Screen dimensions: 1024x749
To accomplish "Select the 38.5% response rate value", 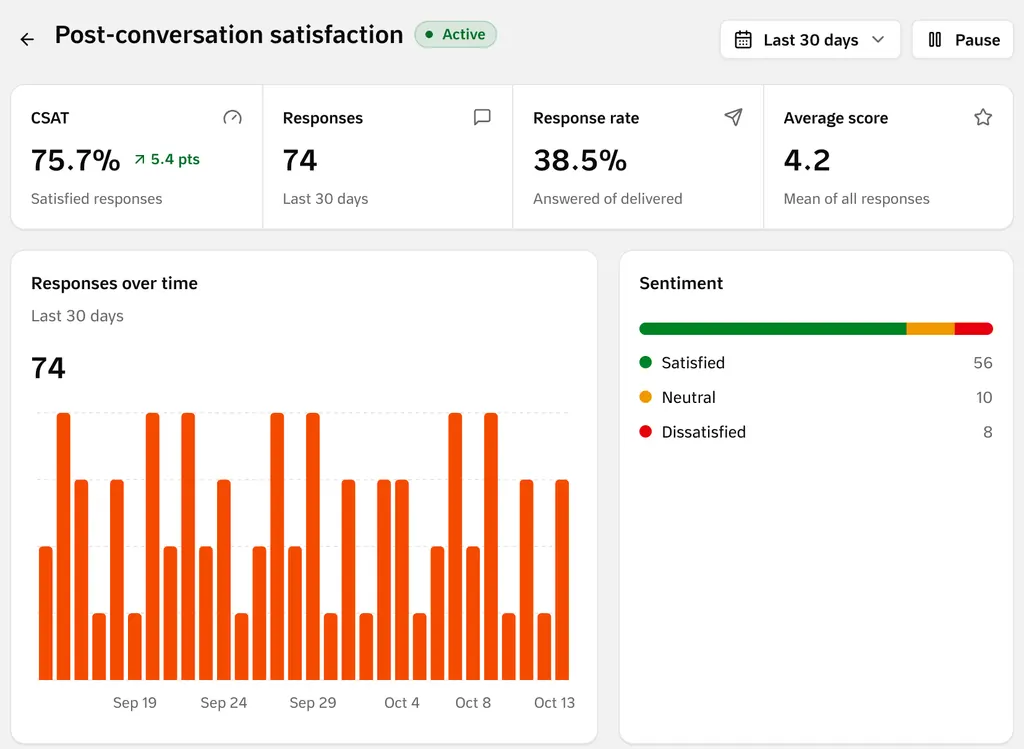I will pyautogui.click(x=580, y=160).
